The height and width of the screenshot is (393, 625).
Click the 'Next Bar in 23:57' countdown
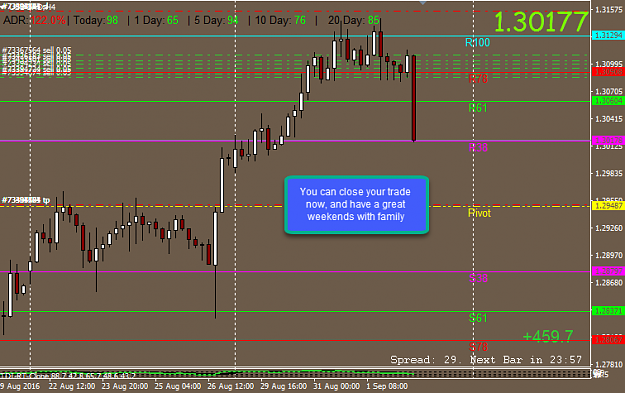pos(526,360)
